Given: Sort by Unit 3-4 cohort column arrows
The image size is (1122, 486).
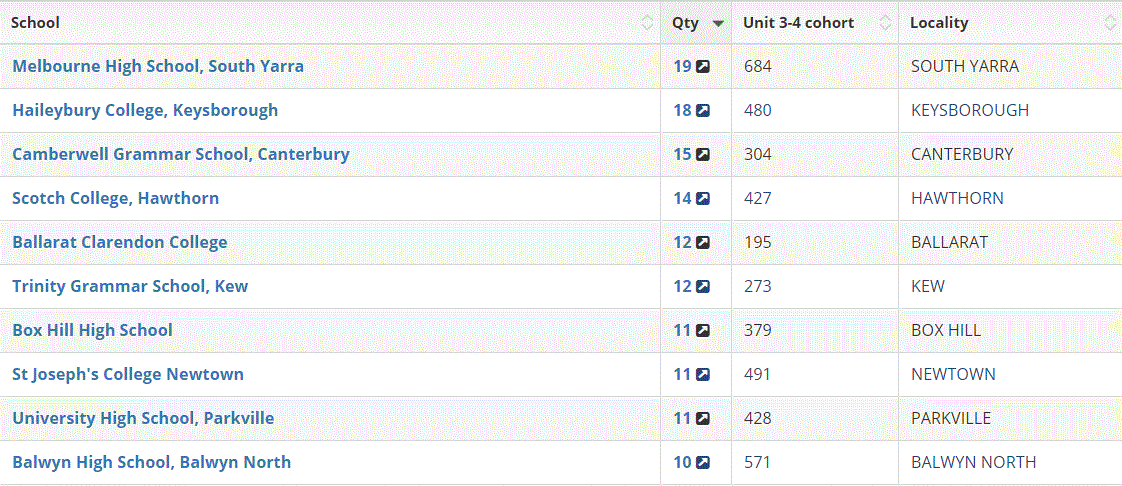Looking at the screenshot, I should [885, 23].
